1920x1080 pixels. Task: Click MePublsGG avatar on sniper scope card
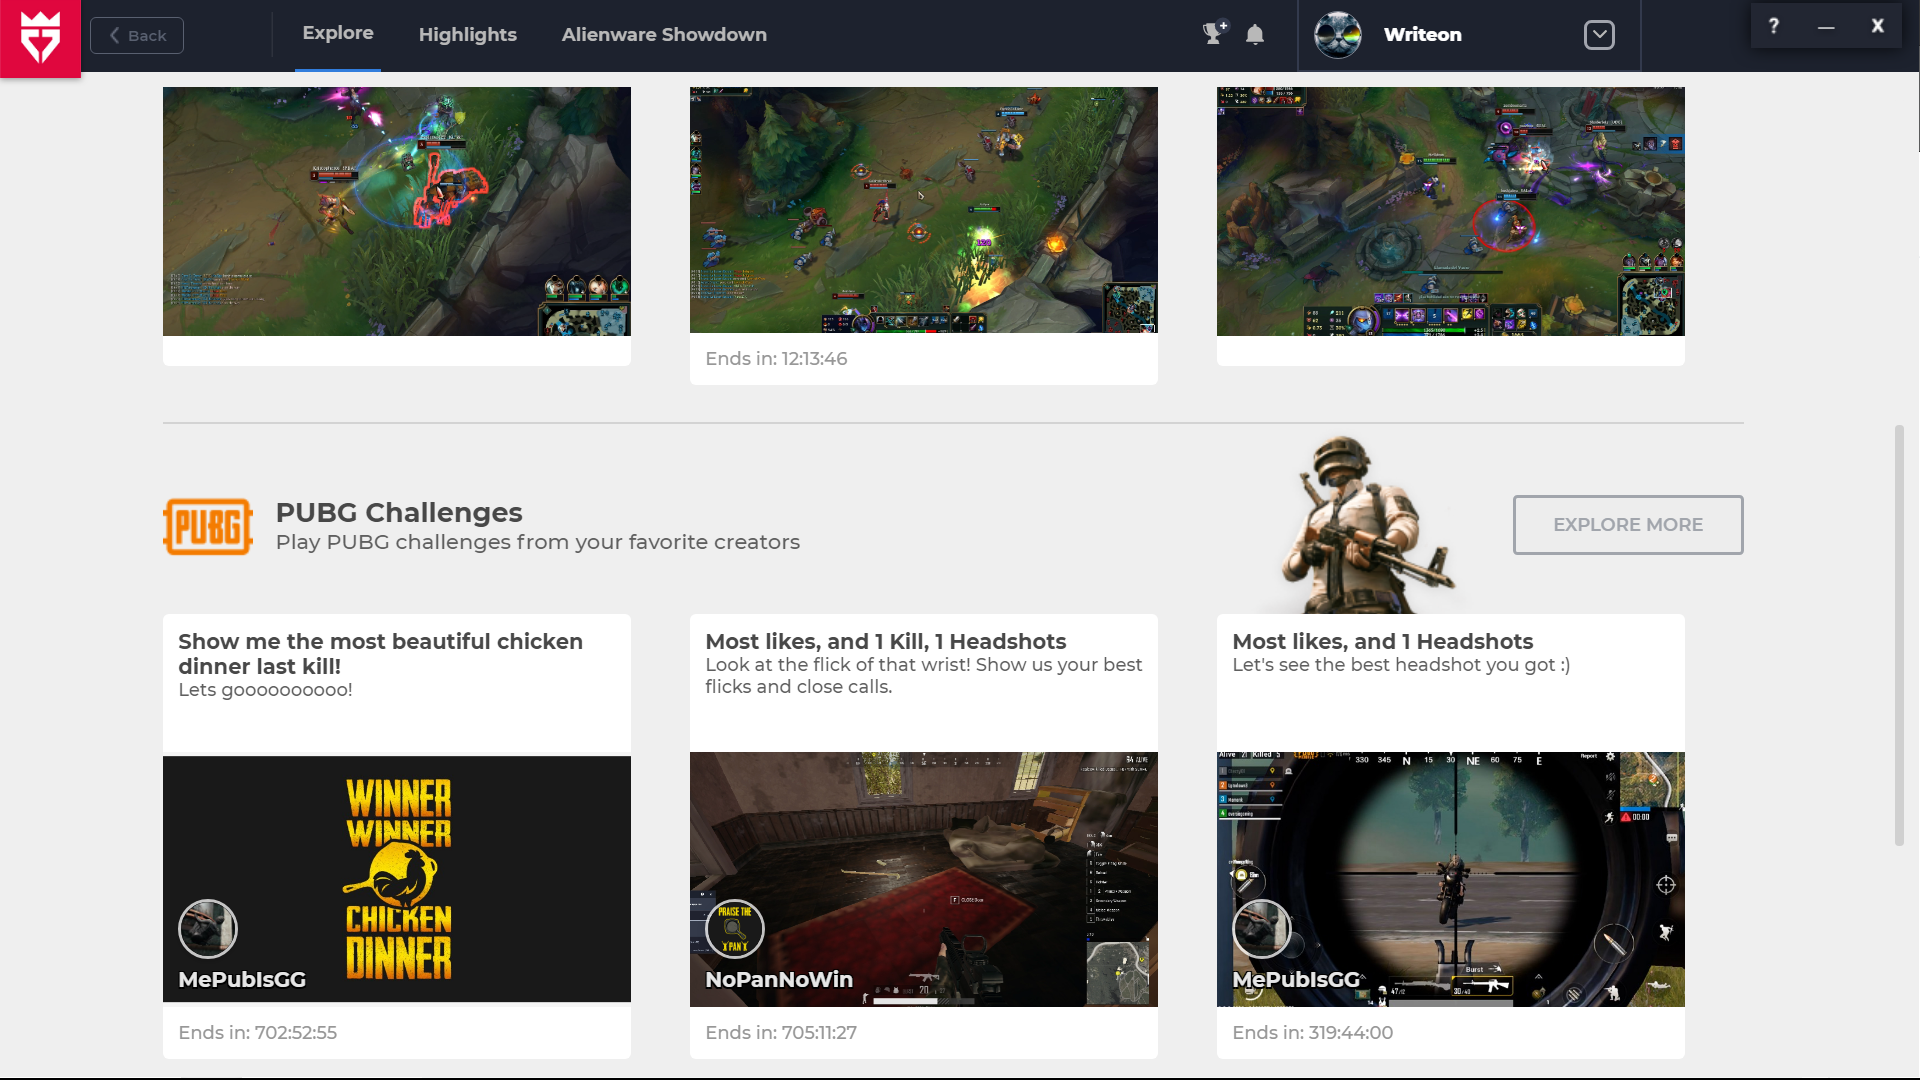tap(1262, 929)
